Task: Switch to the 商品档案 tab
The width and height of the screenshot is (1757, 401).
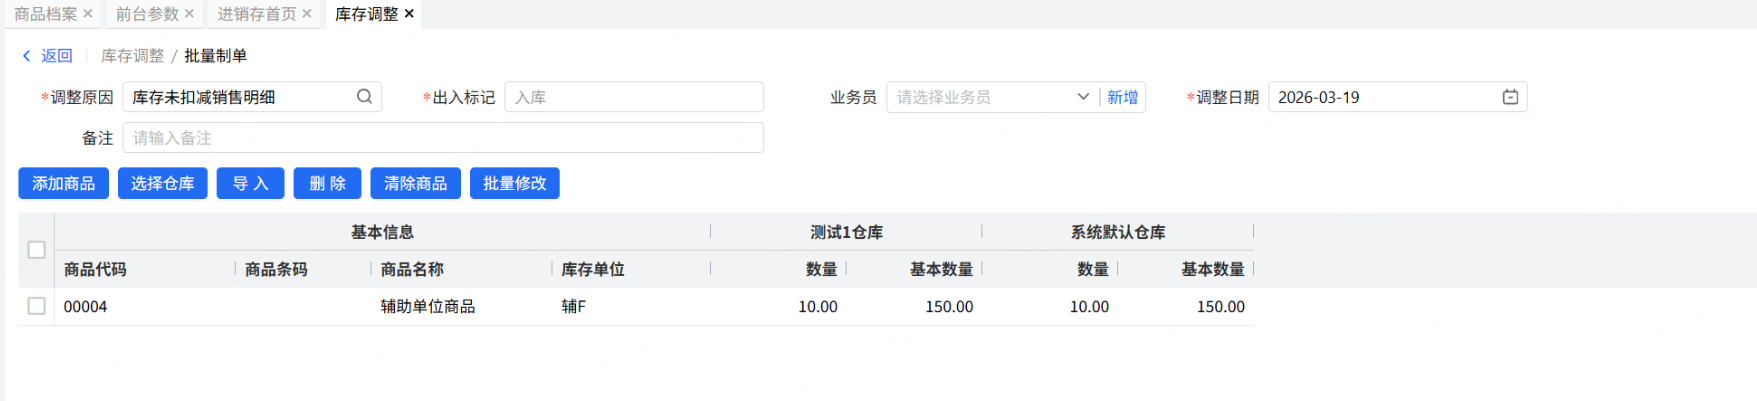Action: tap(45, 14)
